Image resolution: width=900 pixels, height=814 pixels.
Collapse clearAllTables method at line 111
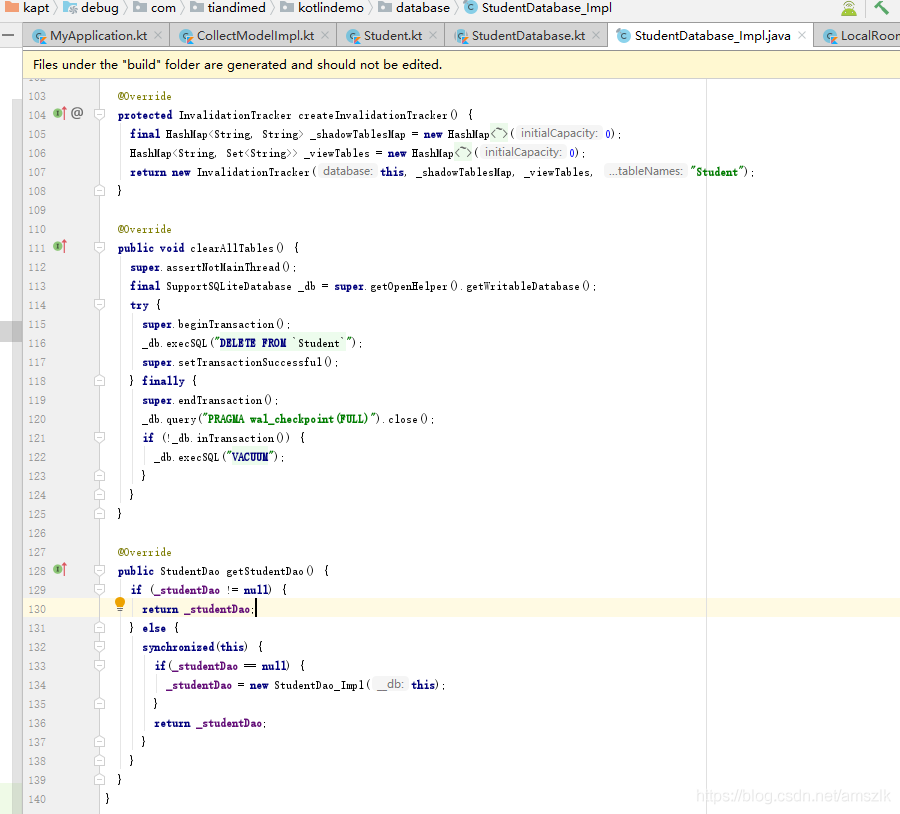(99, 247)
